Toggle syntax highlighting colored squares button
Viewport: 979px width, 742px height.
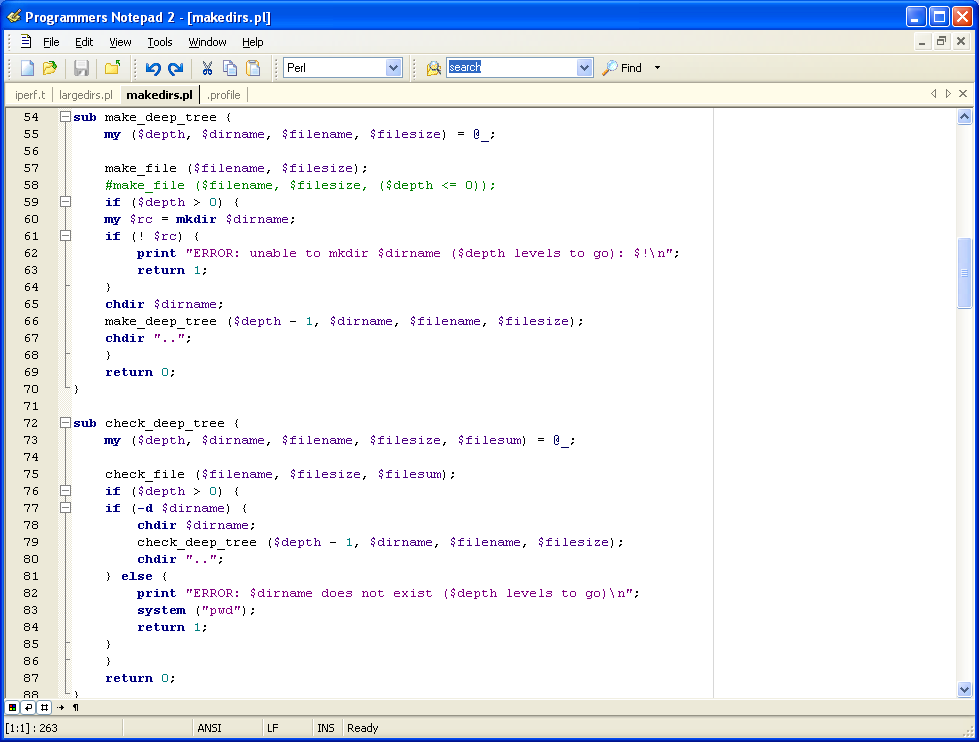[x=12, y=708]
